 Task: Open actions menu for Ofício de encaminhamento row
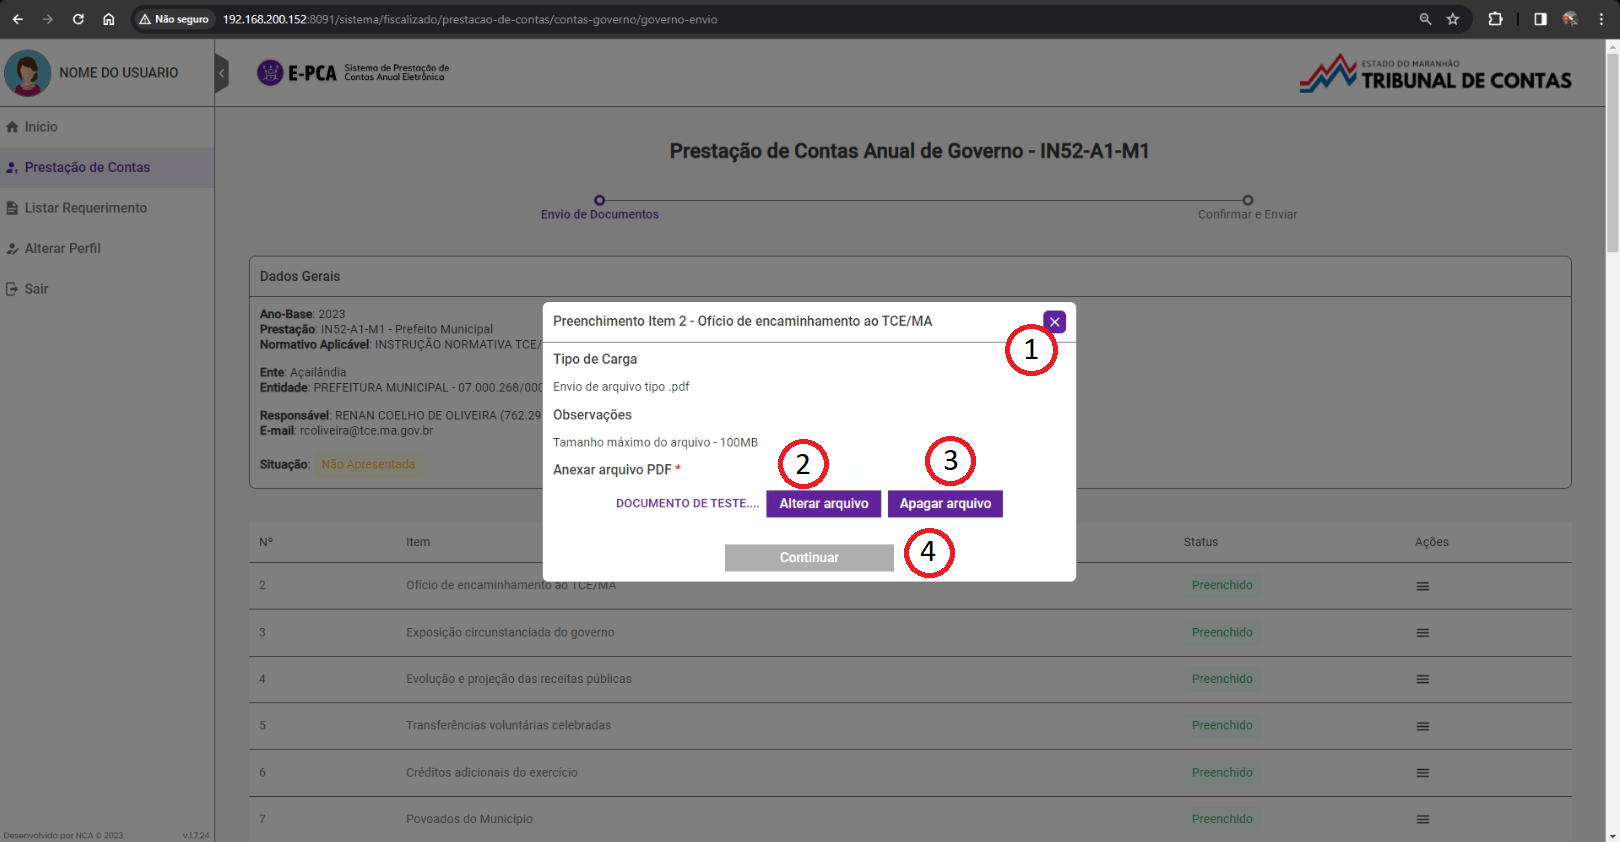(x=1422, y=586)
